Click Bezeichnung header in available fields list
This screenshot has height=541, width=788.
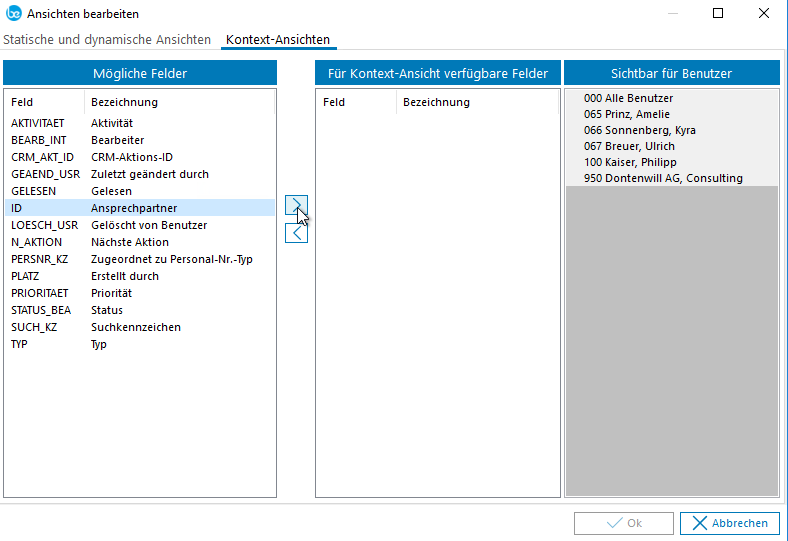coord(436,102)
